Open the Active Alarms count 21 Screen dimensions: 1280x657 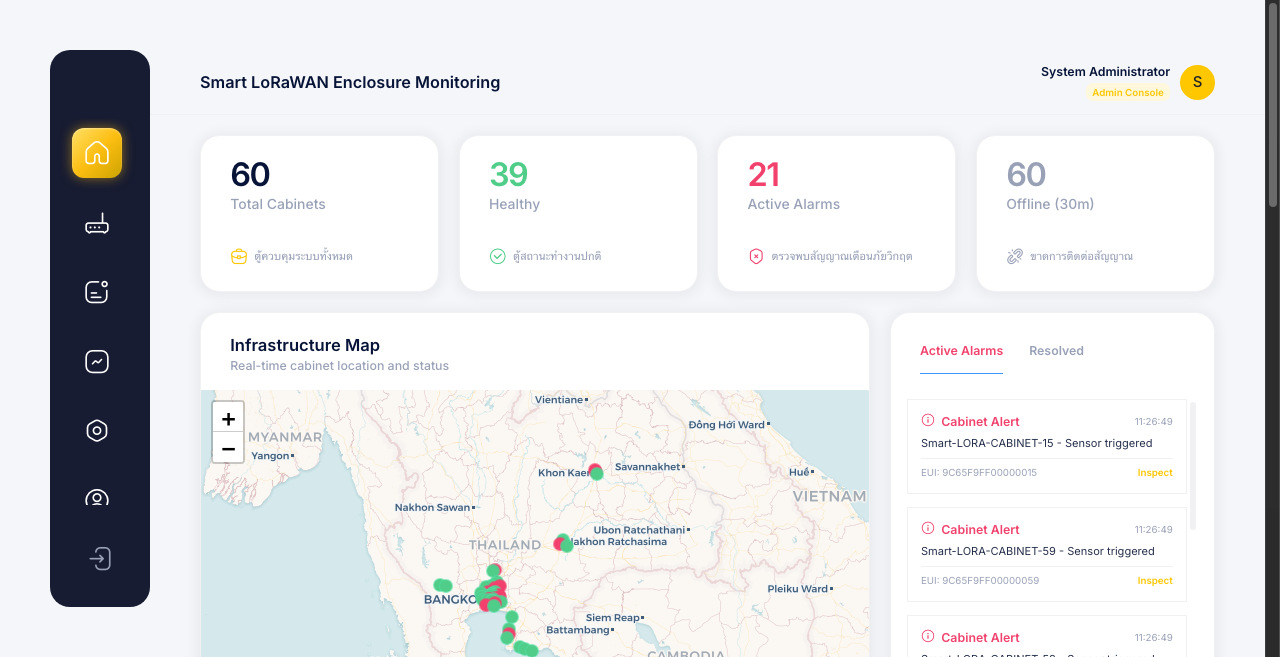764,174
